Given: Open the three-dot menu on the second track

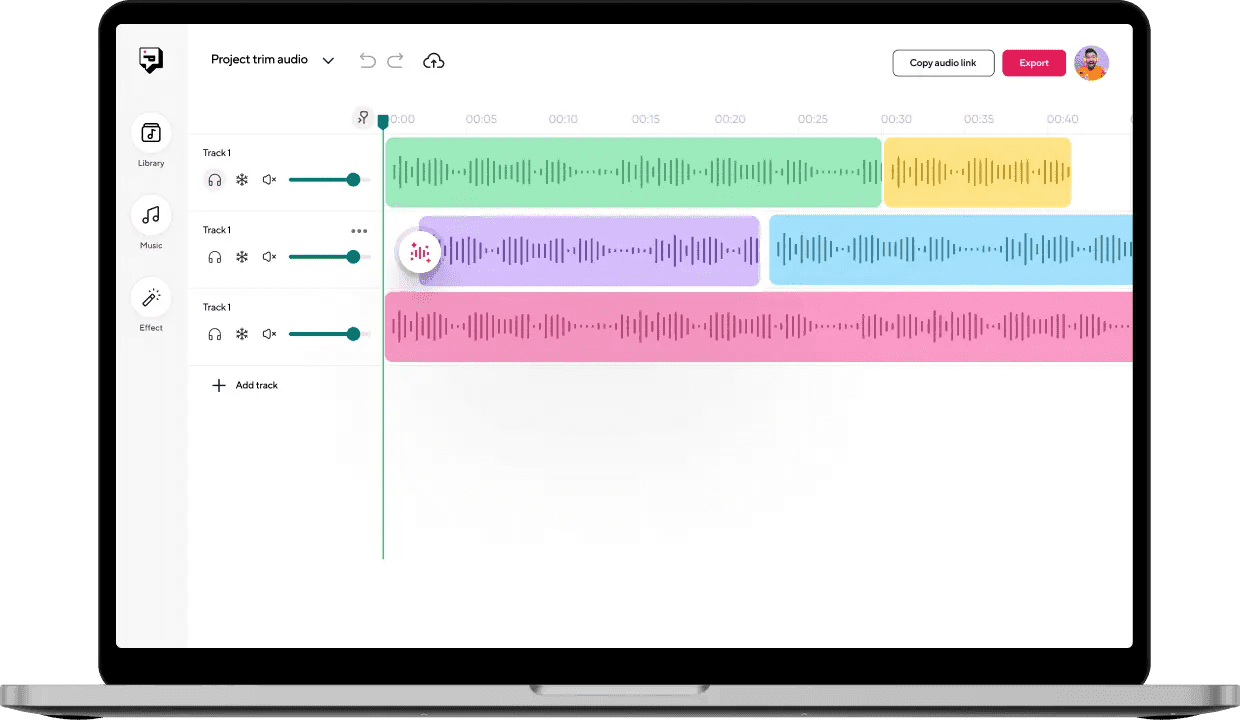Looking at the screenshot, I should (359, 231).
